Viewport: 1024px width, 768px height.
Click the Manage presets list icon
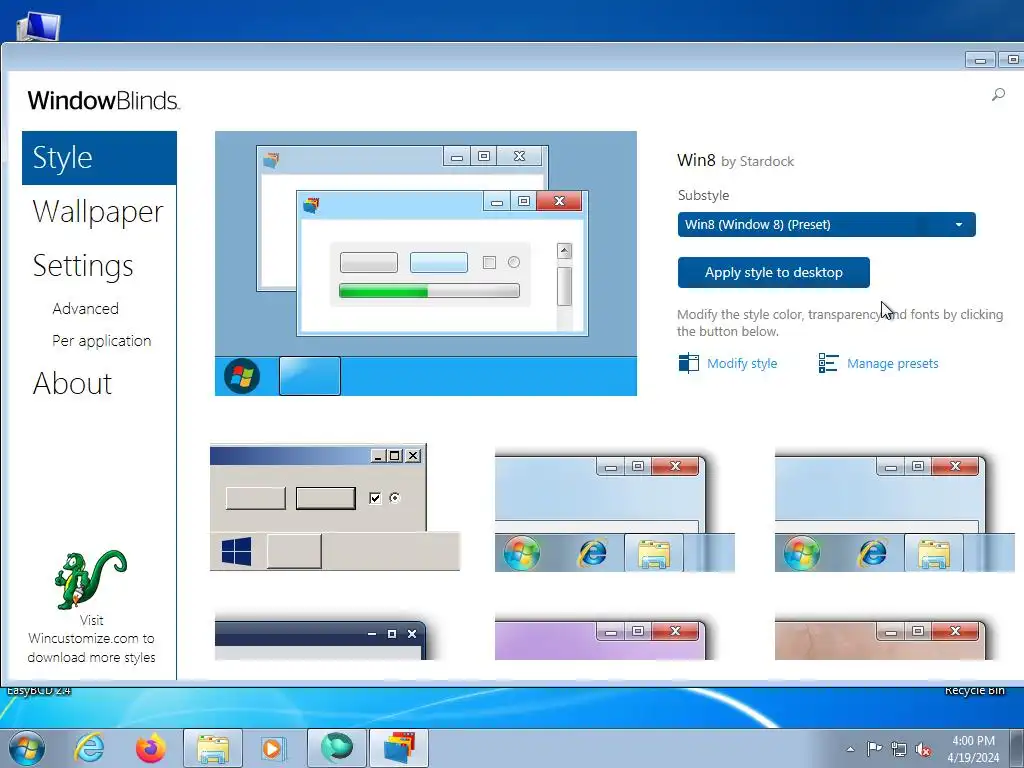828,363
